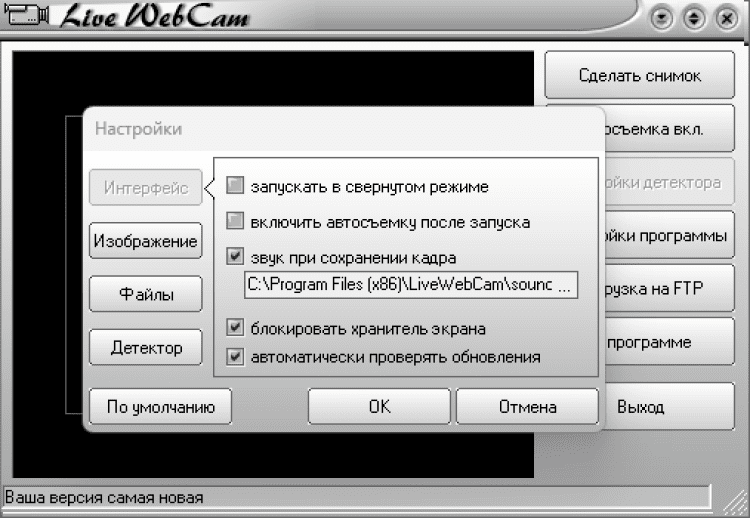
Task: Click the sound file path field
Action: [x=411, y=285]
